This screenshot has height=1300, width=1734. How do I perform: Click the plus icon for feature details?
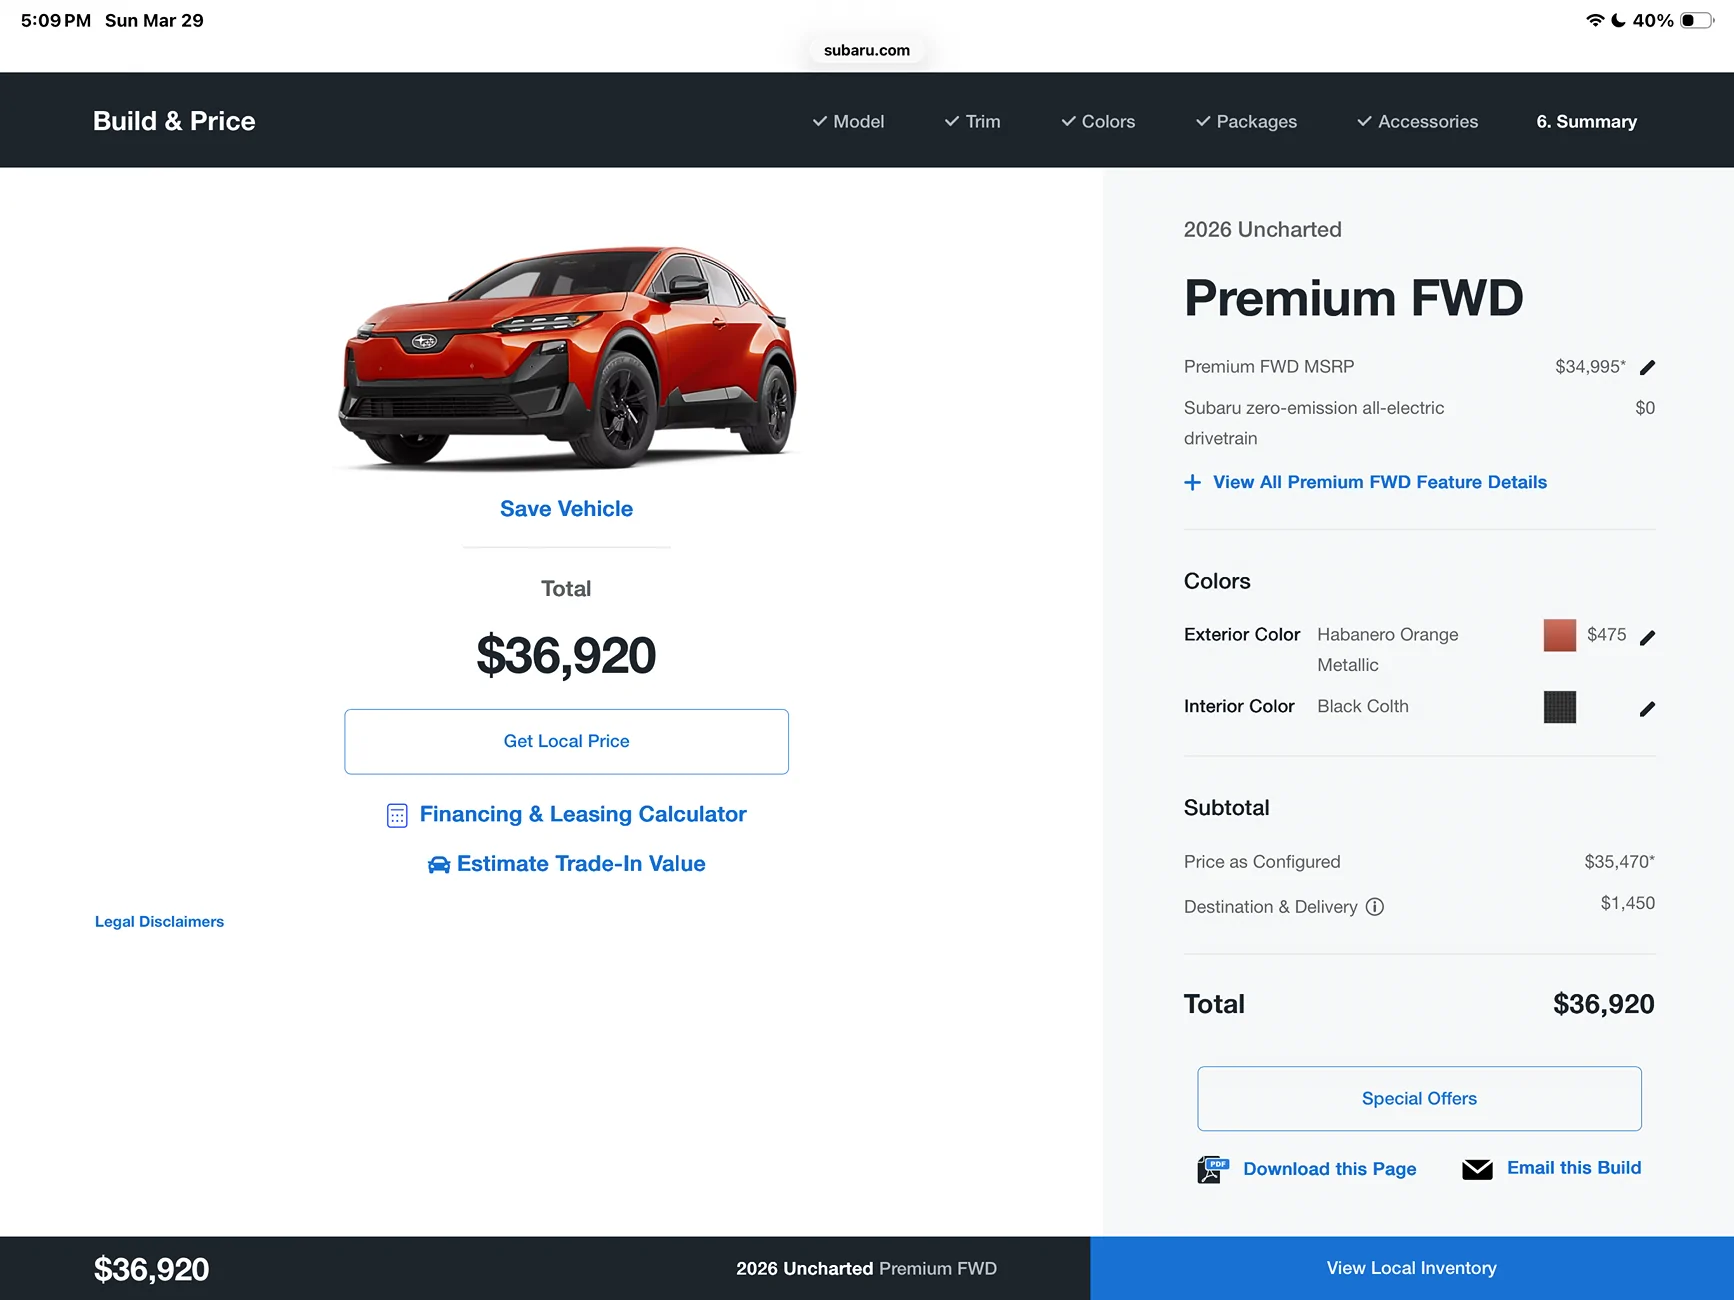click(x=1192, y=483)
